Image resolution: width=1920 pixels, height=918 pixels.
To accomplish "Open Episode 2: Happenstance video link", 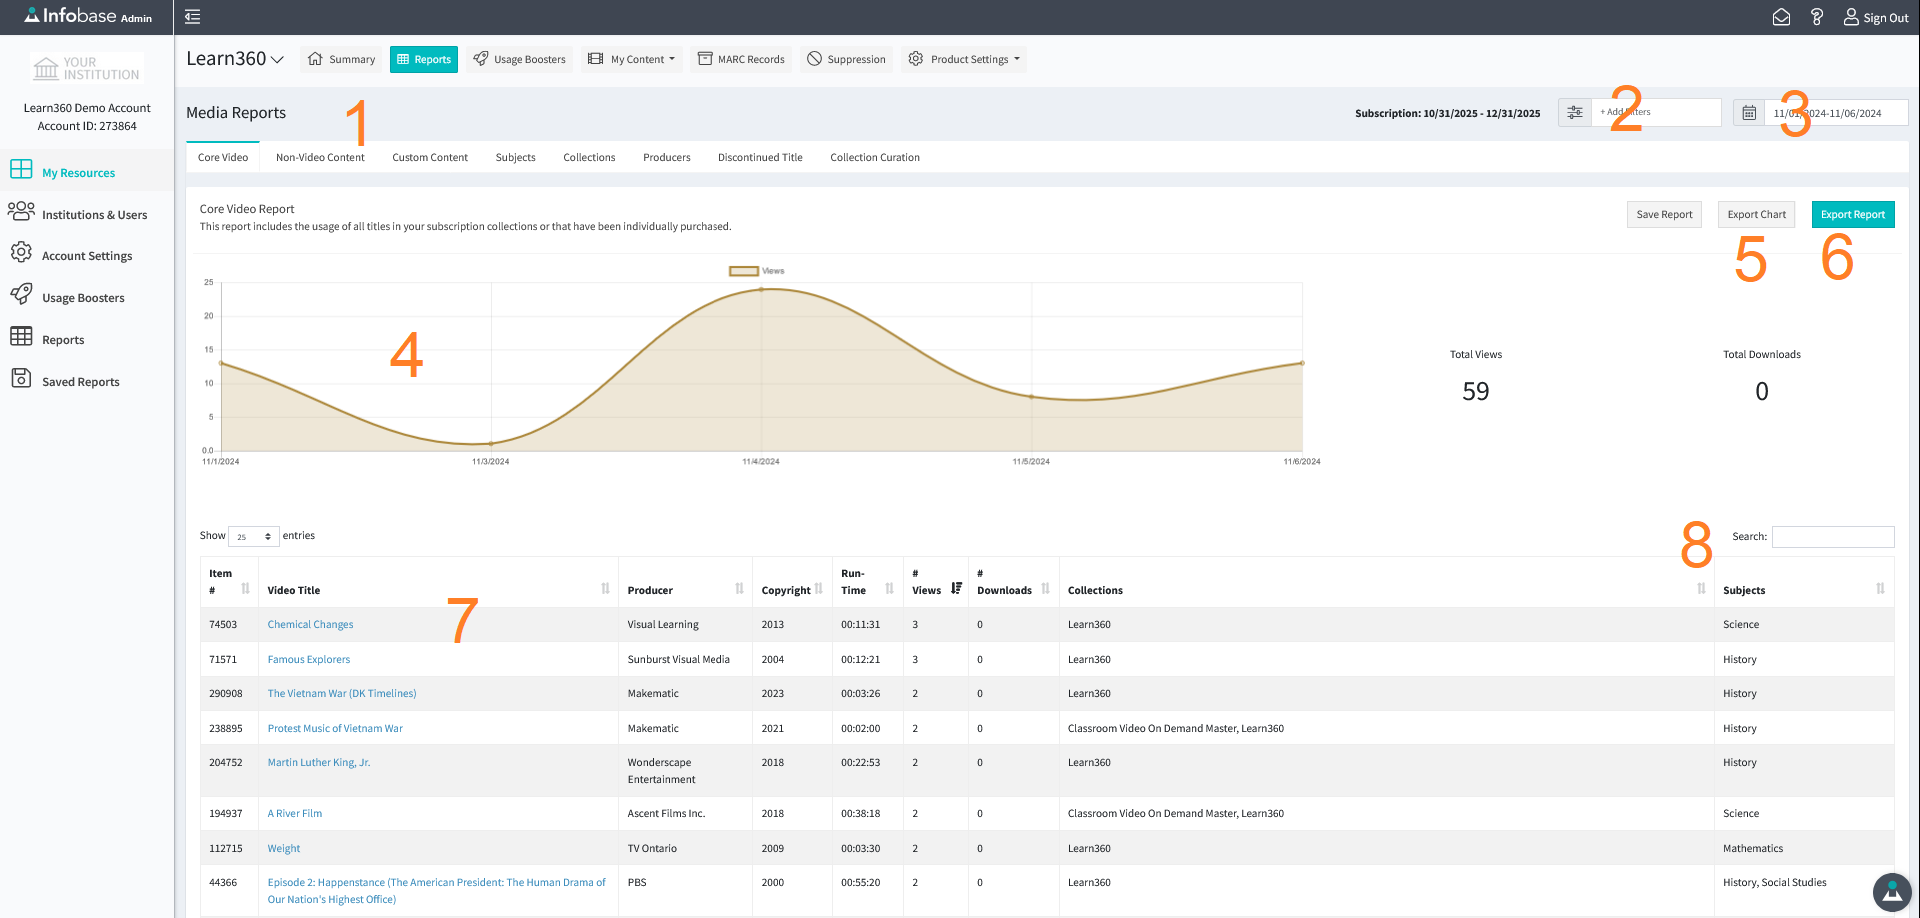I will pyautogui.click(x=436, y=891).
